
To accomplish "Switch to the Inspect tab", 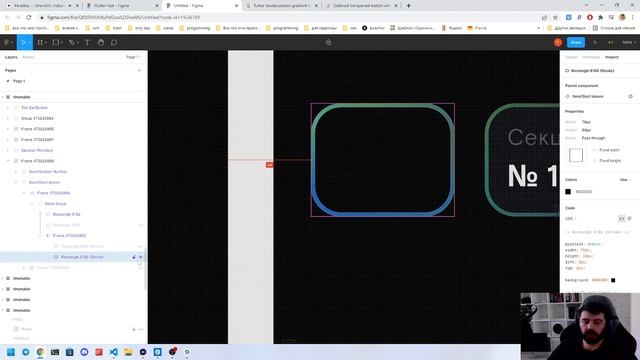I will tap(611, 57).
